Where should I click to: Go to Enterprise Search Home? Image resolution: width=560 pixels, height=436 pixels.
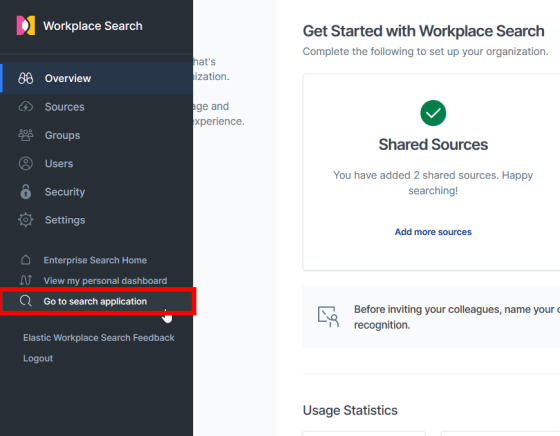[95, 260]
